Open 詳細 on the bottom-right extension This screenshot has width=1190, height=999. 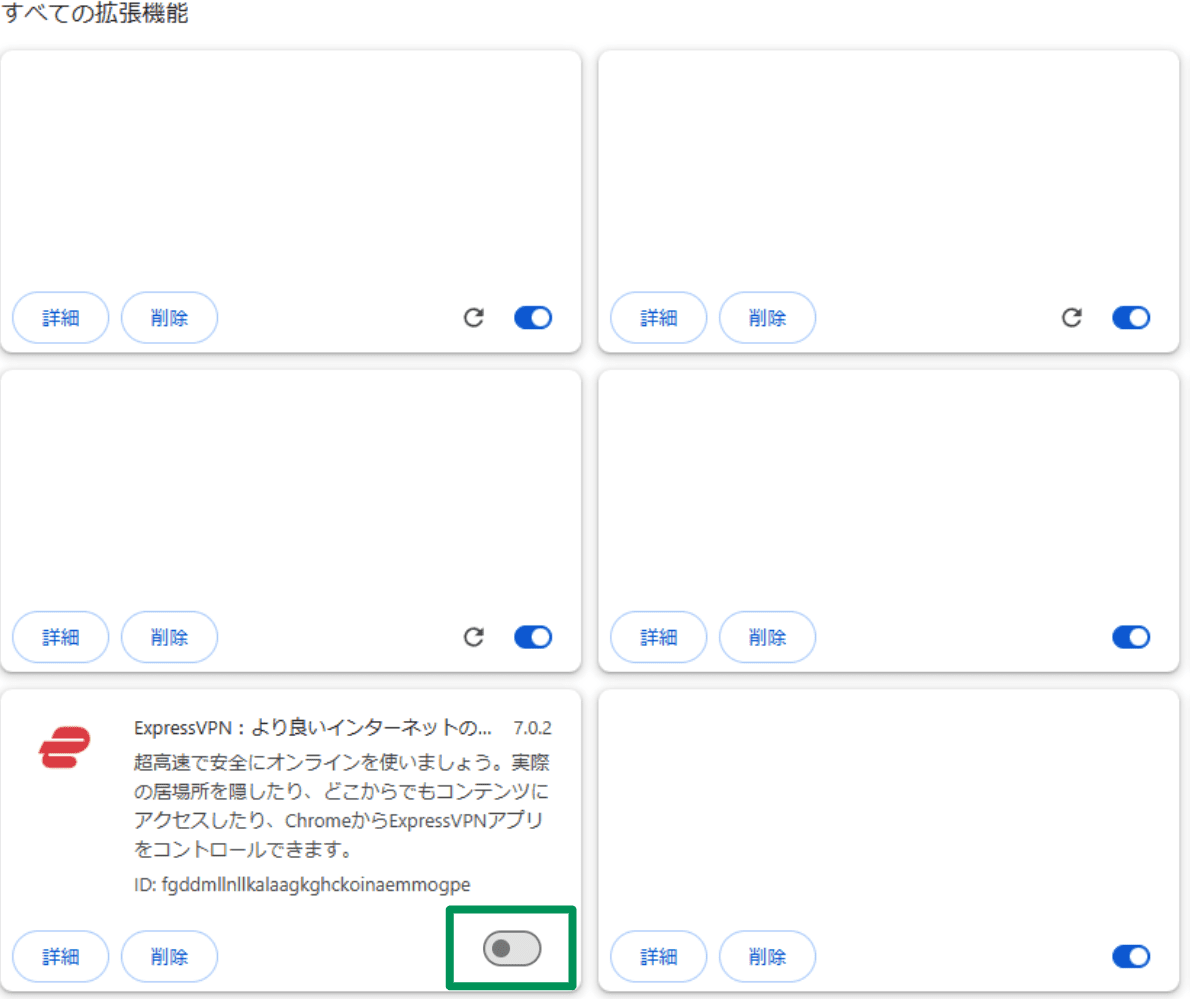click(658, 956)
